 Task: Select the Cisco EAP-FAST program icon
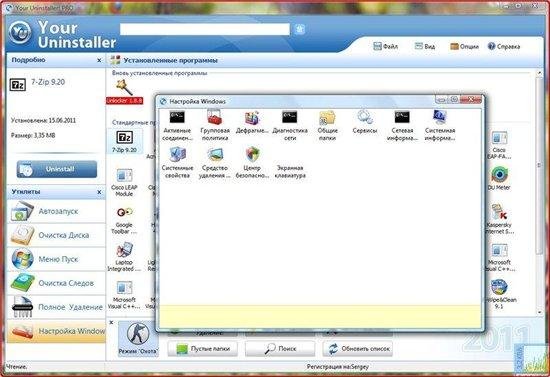(499, 145)
